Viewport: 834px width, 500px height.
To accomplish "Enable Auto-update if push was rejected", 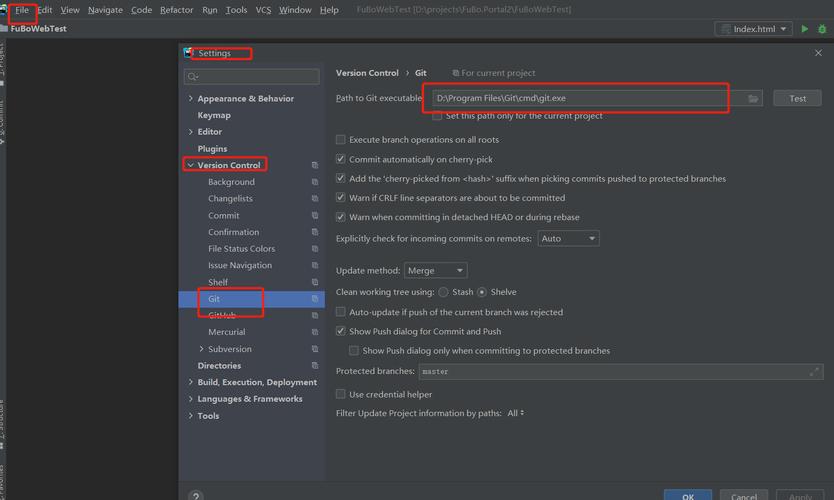I will click(x=340, y=312).
